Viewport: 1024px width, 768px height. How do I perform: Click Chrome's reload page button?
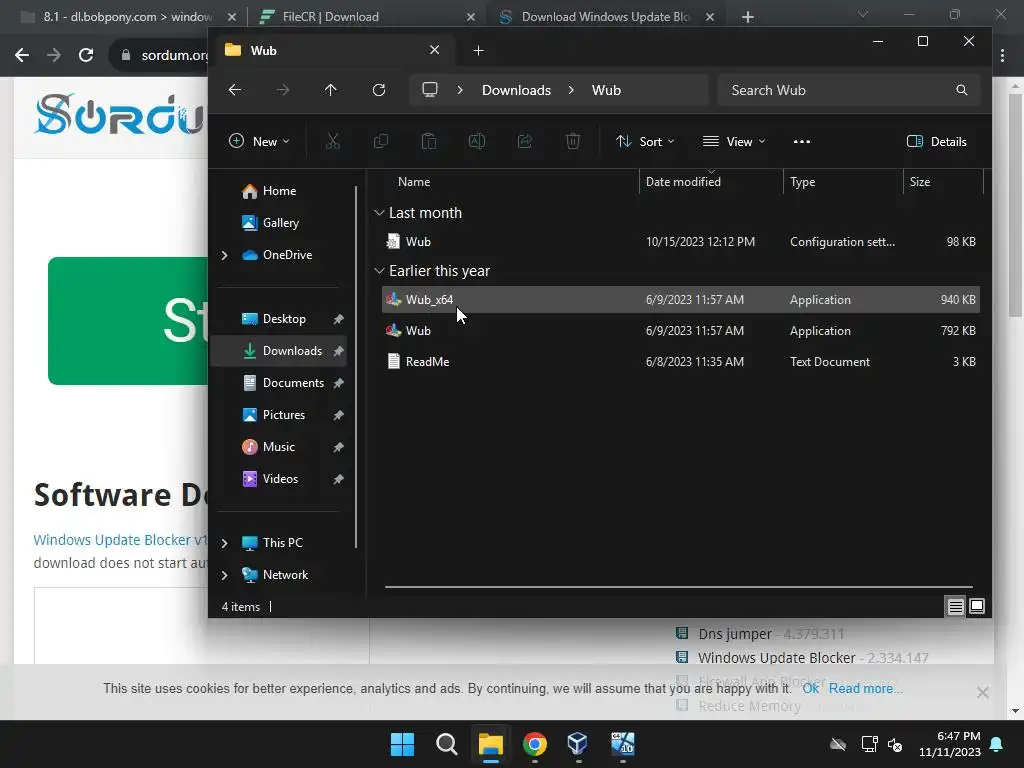pos(86,55)
